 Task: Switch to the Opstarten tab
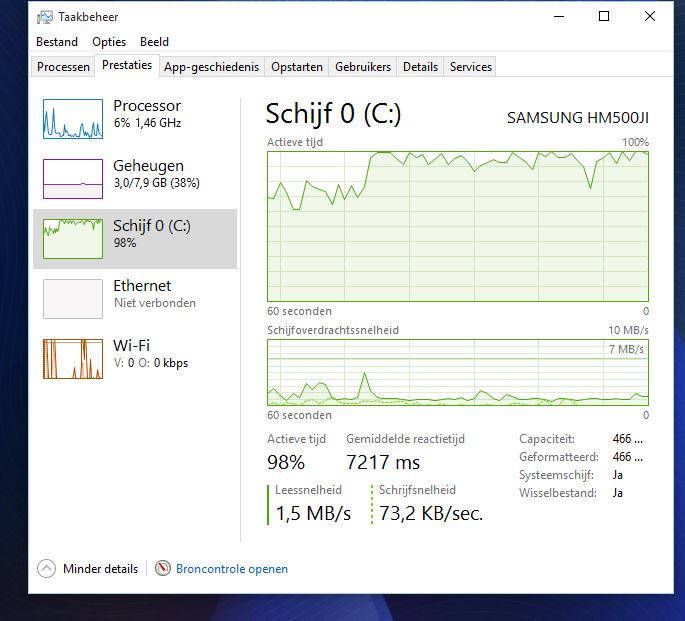tap(297, 67)
